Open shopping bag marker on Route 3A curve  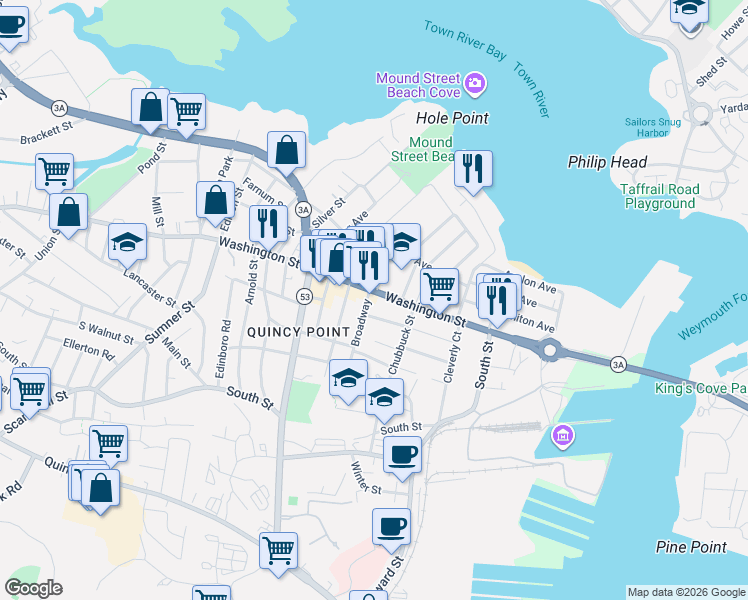[x=286, y=152]
